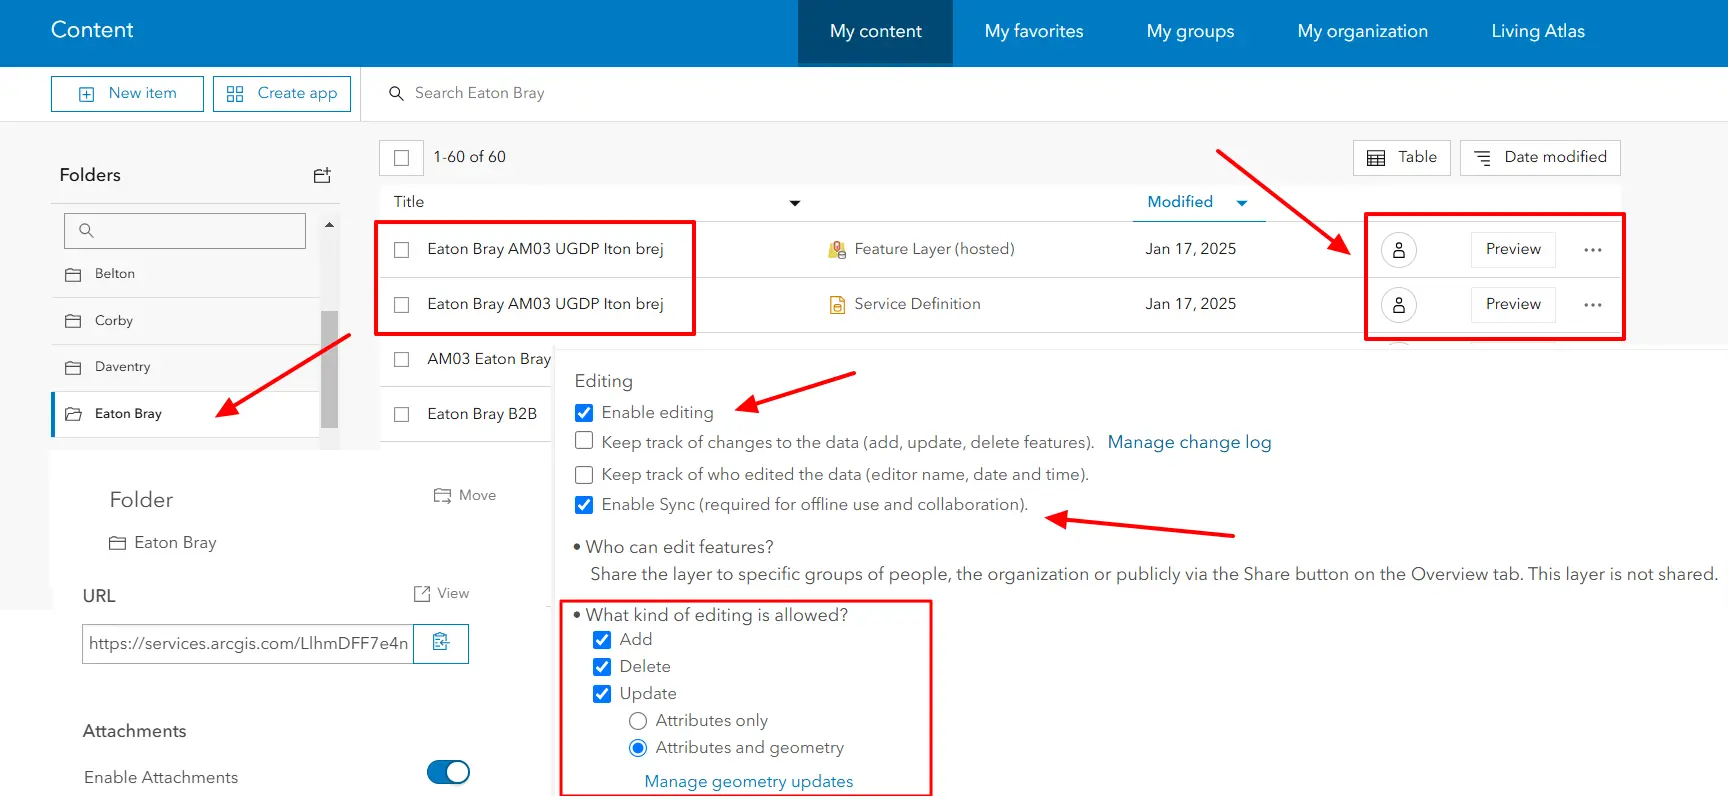The height and width of the screenshot is (804, 1728).
Task: Click the magnifier icon in folder filter box
Action: coord(86,230)
